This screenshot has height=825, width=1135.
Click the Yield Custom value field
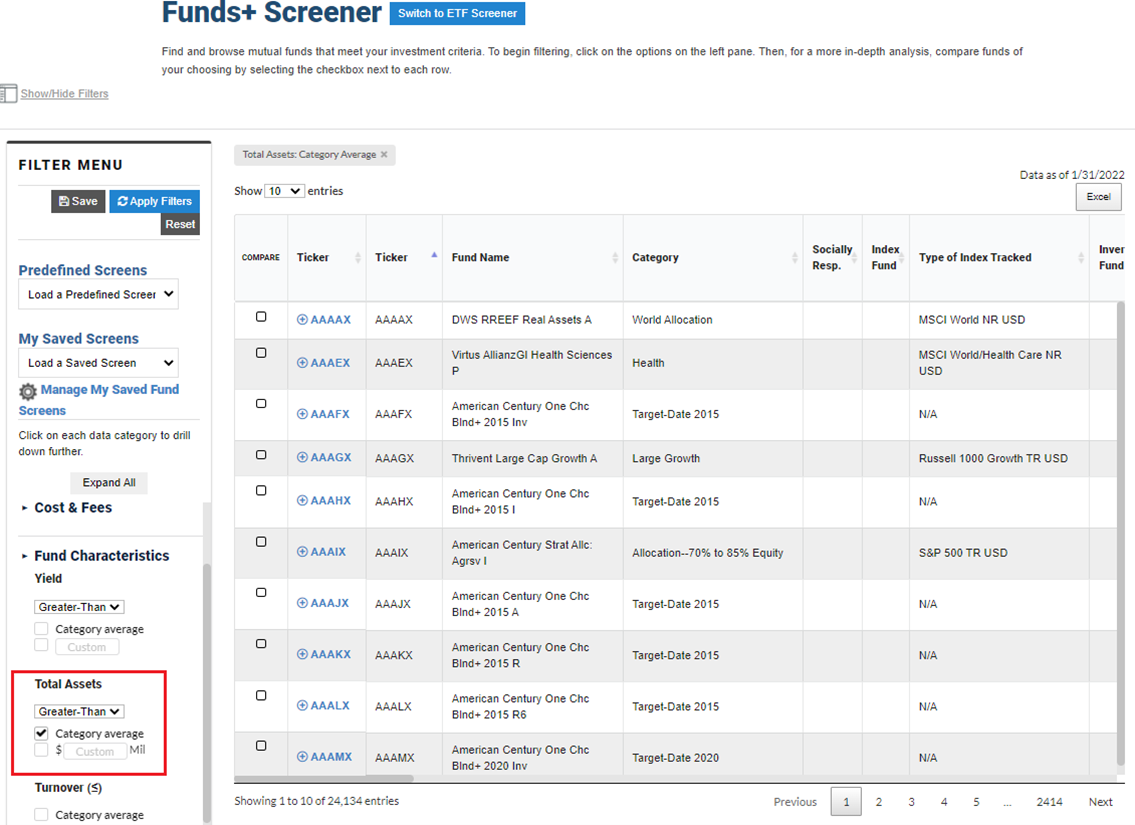tap(87, 647)
